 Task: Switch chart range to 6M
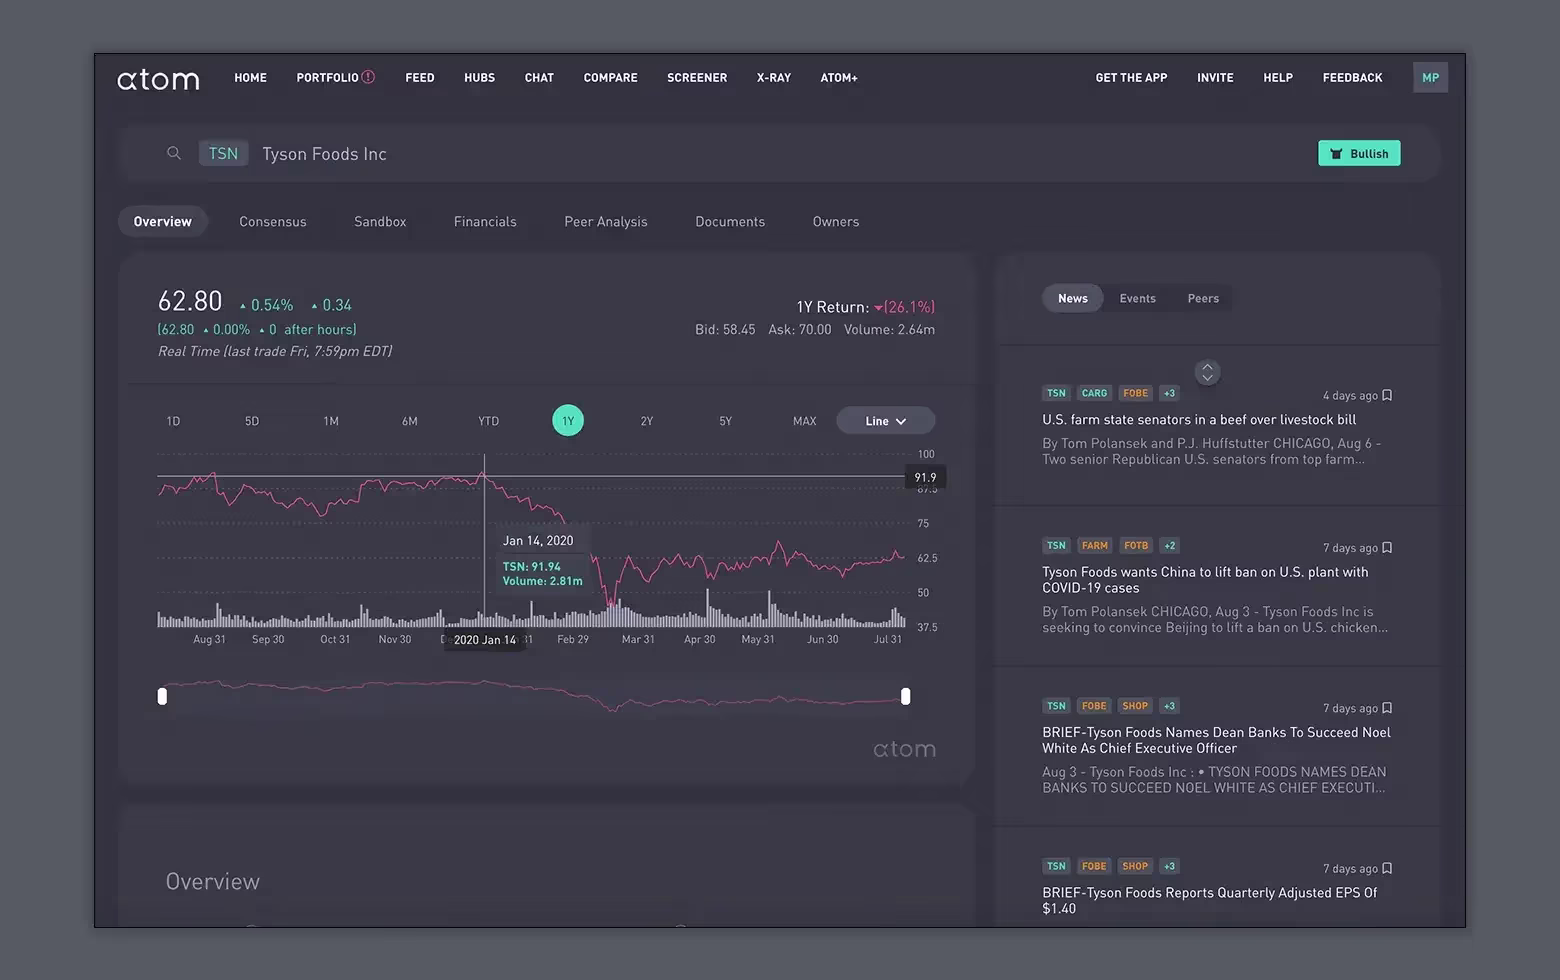click(410, 421)
